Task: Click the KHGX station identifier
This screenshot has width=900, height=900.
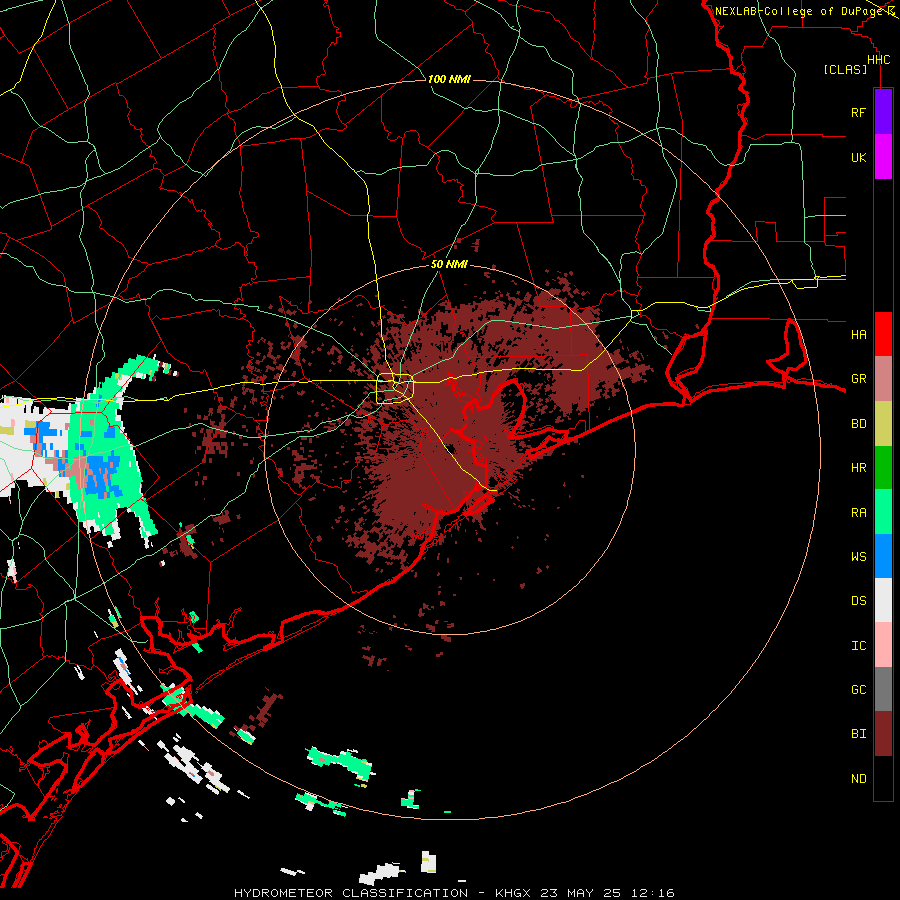Action: coord(513,893)
